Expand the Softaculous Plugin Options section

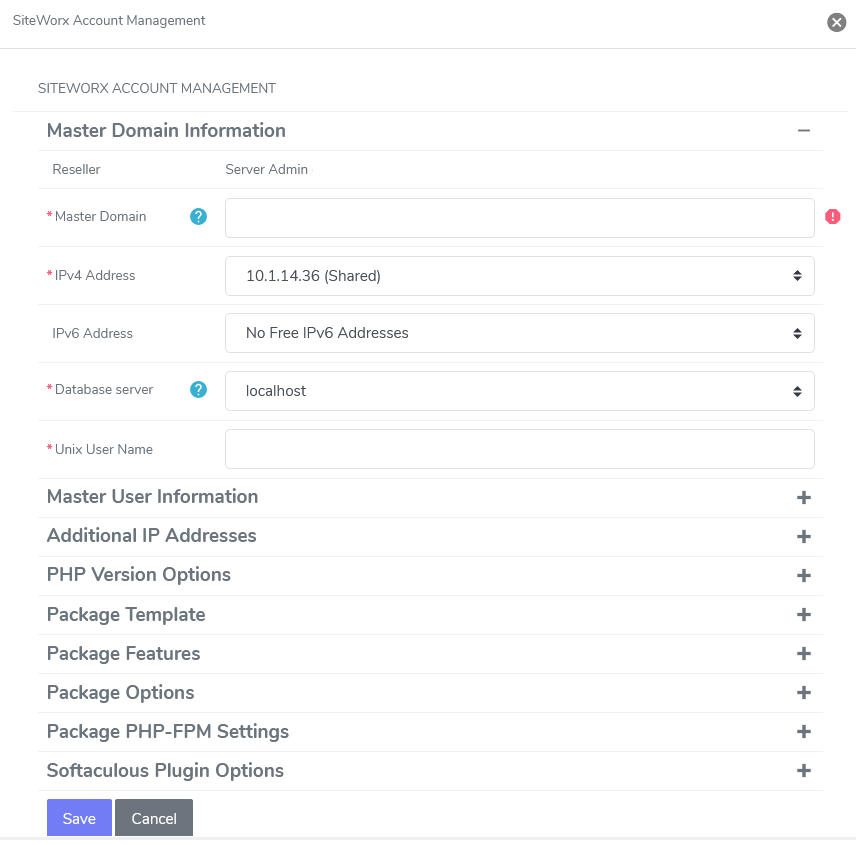tap(803, 770)
